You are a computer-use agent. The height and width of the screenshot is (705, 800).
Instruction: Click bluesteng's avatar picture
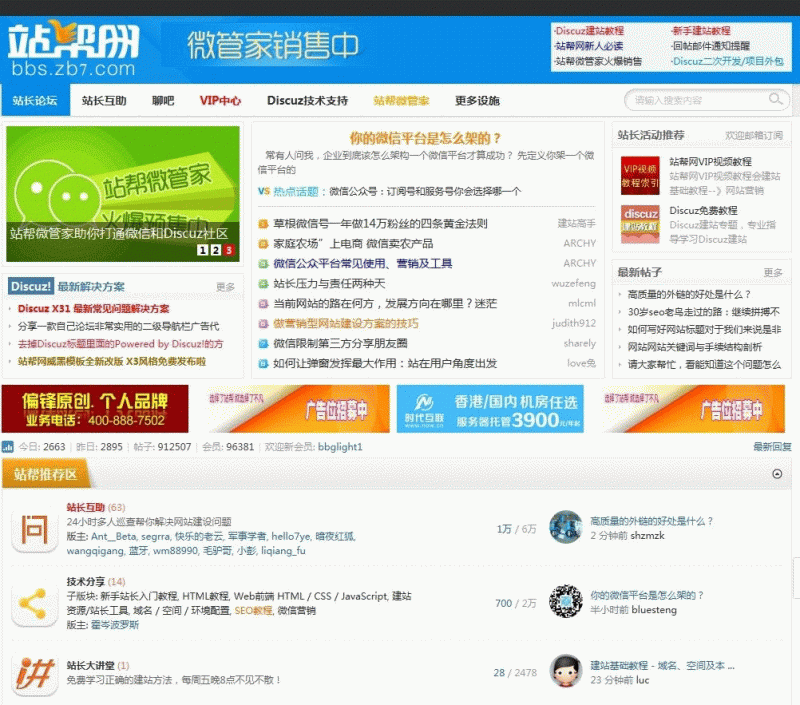(x=567, y=602)
